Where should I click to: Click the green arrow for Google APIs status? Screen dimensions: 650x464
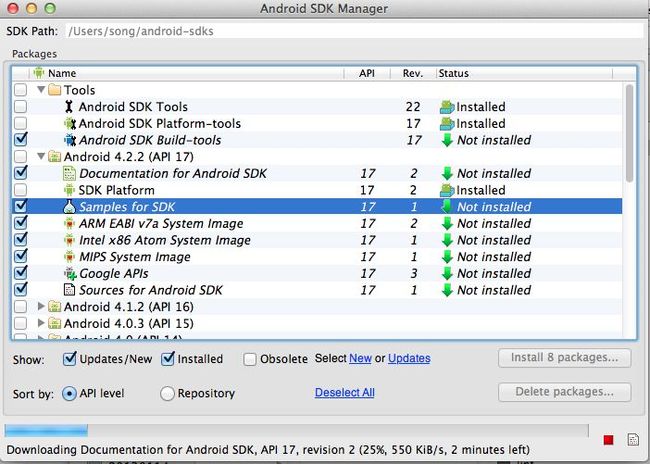tap(447, 274)
